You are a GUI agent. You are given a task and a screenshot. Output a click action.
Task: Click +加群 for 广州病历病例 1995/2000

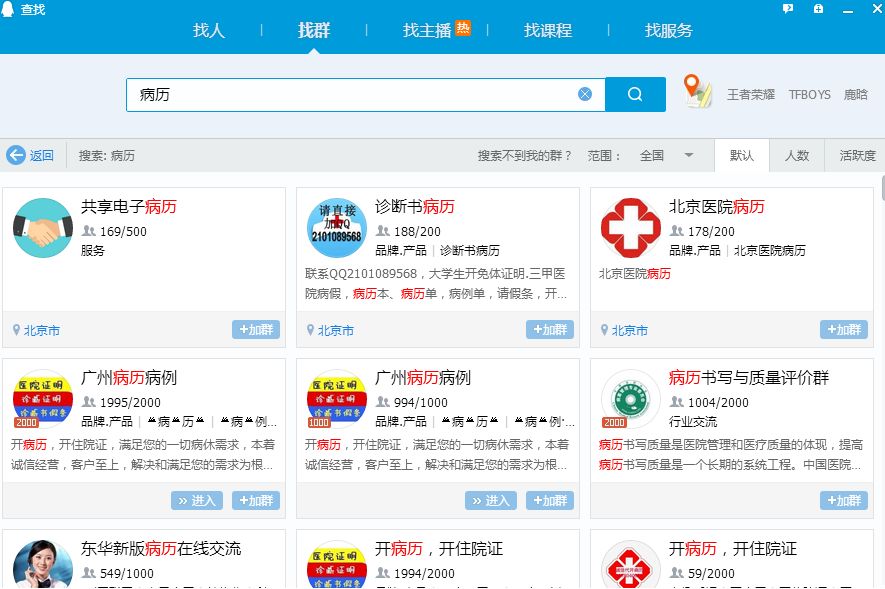(x=256, y=500)
